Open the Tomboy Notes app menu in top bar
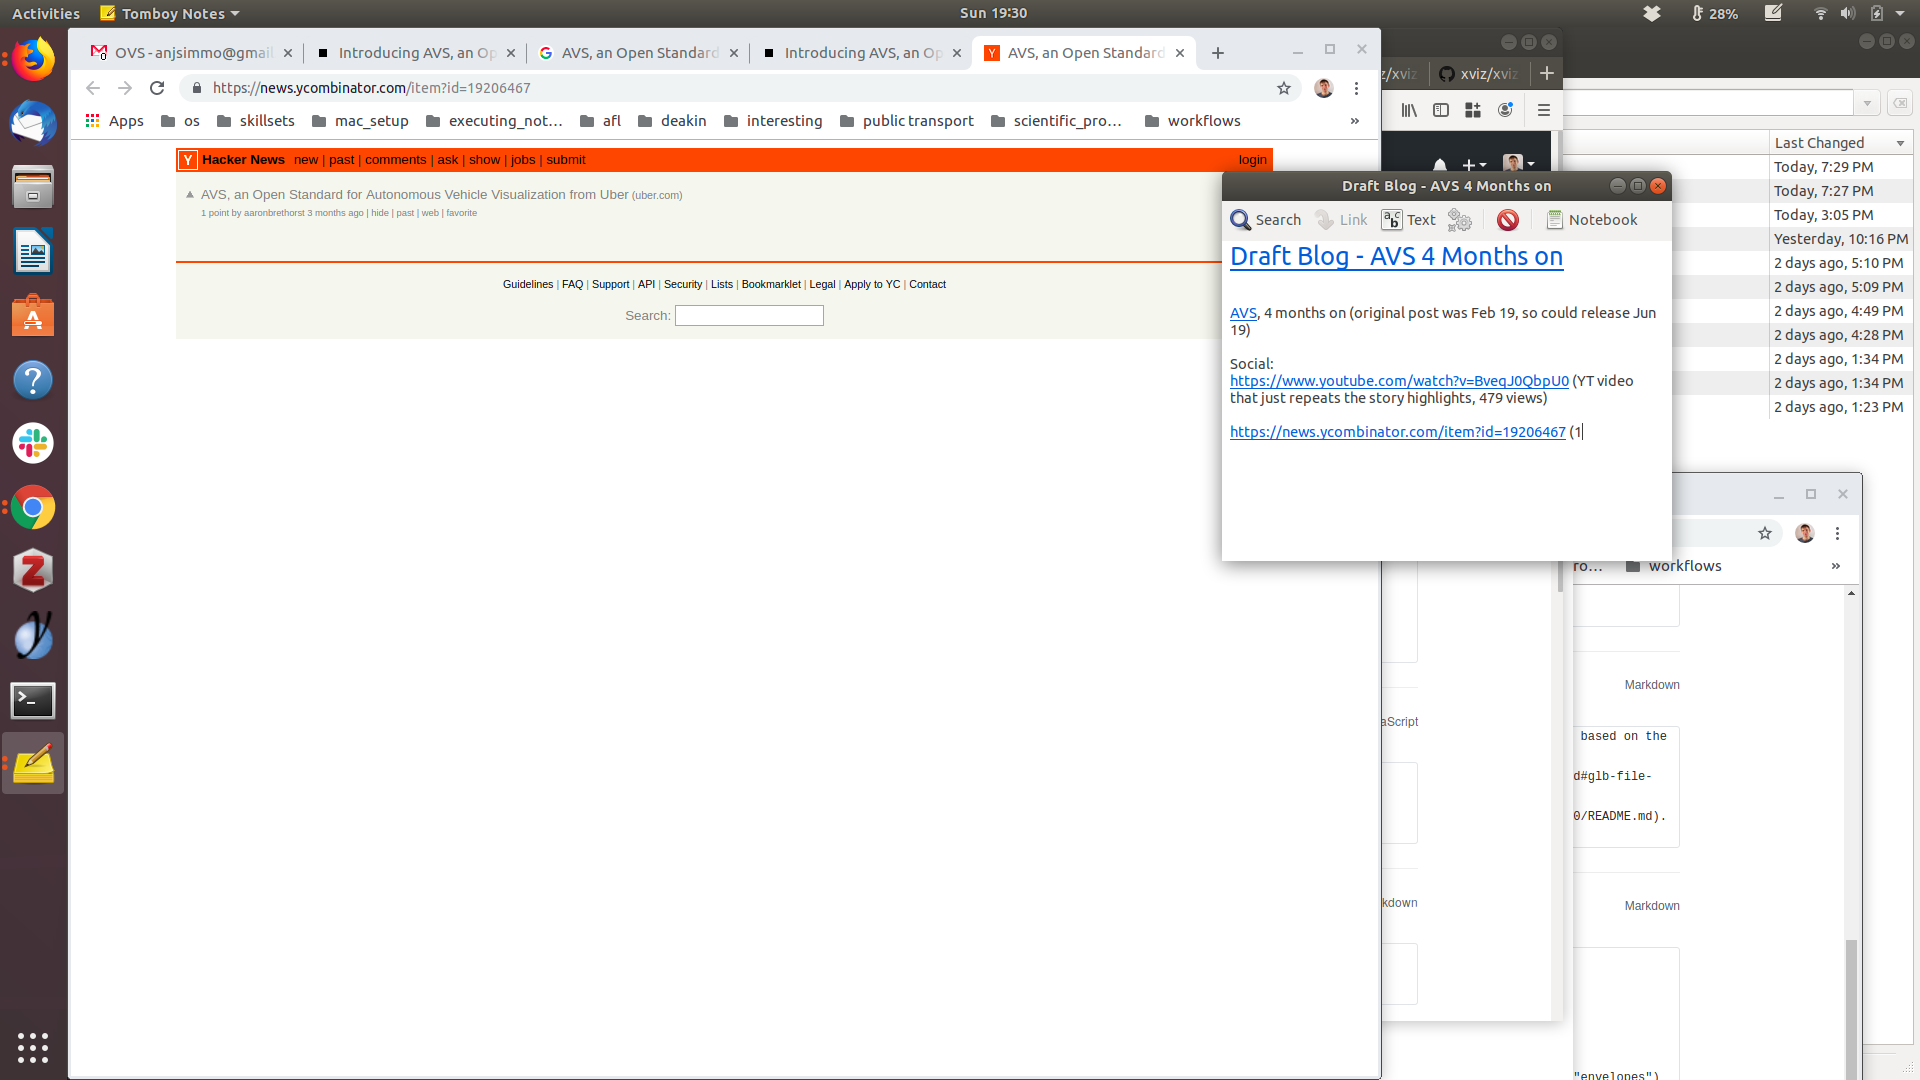 170,13
